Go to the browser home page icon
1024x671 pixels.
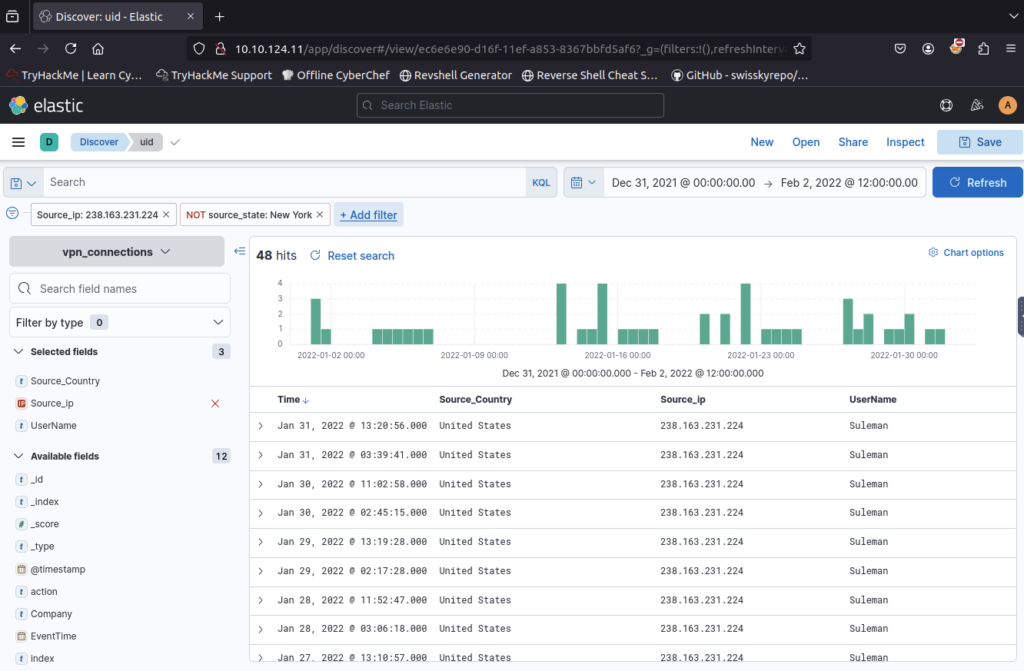[x=98, y=48]
